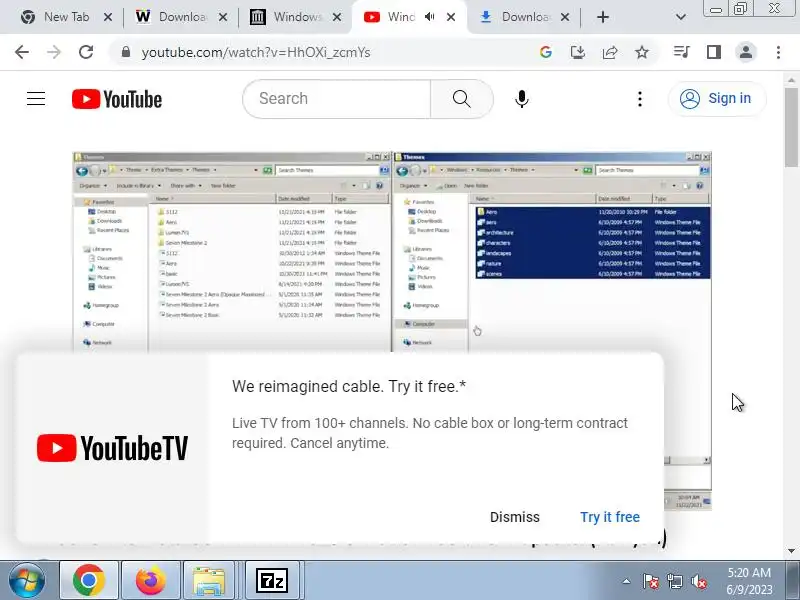Search with your voice microphone

[x=521, y=98]
